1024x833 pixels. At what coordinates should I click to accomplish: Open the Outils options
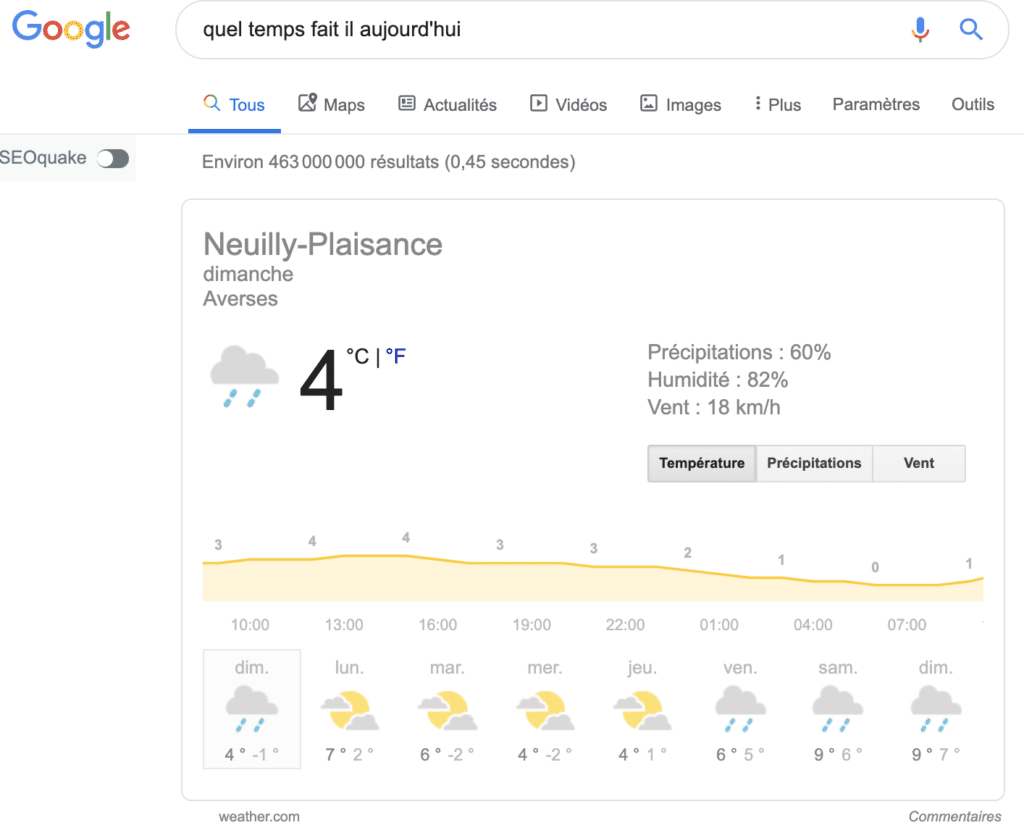pos(972,104)
